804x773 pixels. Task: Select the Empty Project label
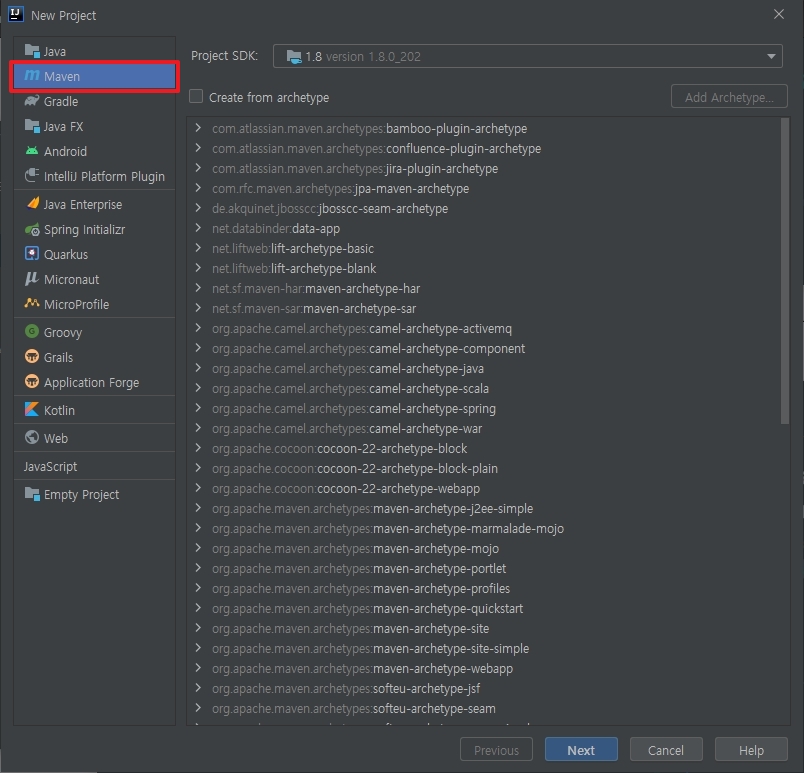[x=81, y=495]
